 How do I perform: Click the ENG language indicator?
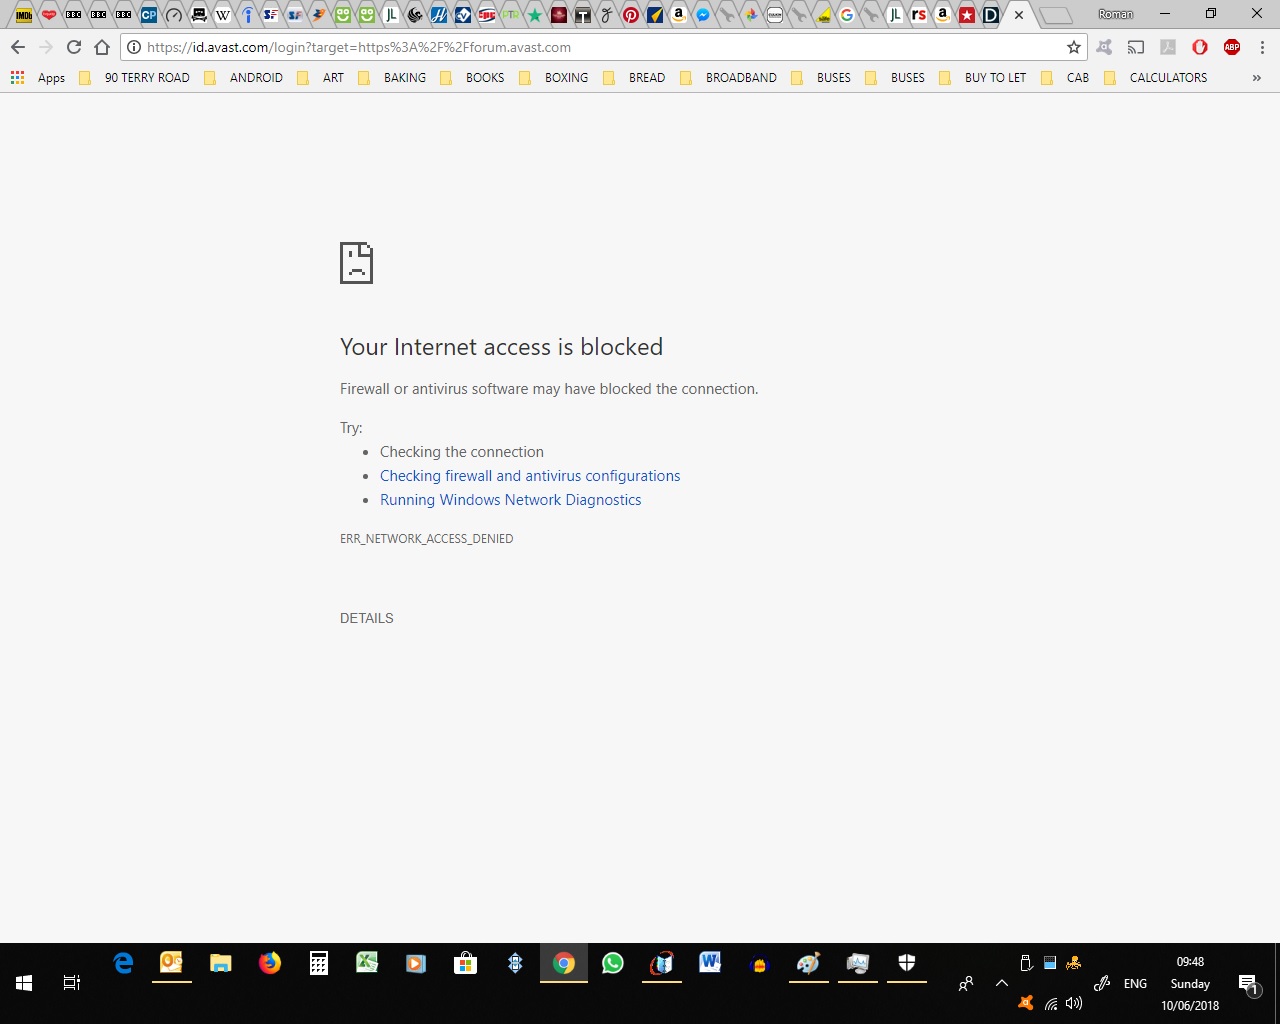[x=1136, y=984]
